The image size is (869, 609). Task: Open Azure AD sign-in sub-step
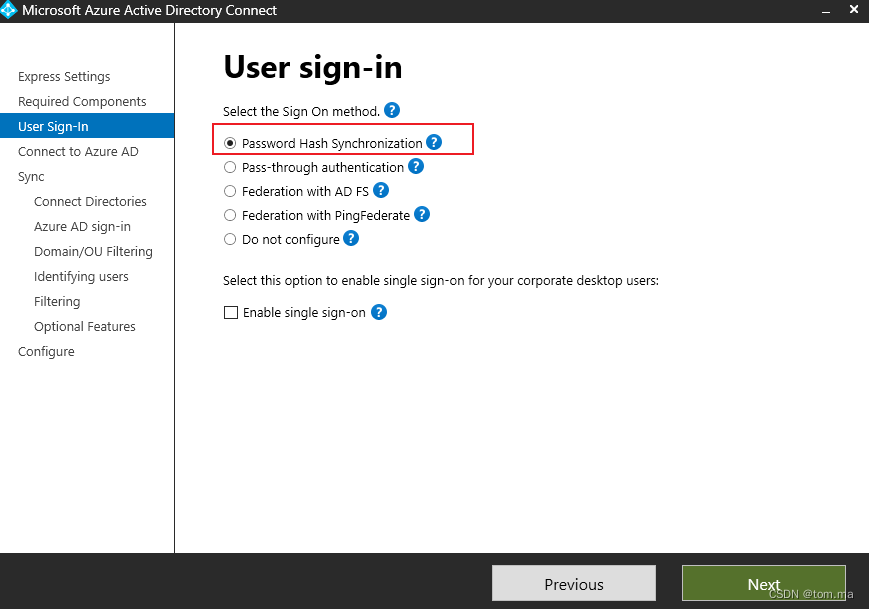click(x=83, y=227)
